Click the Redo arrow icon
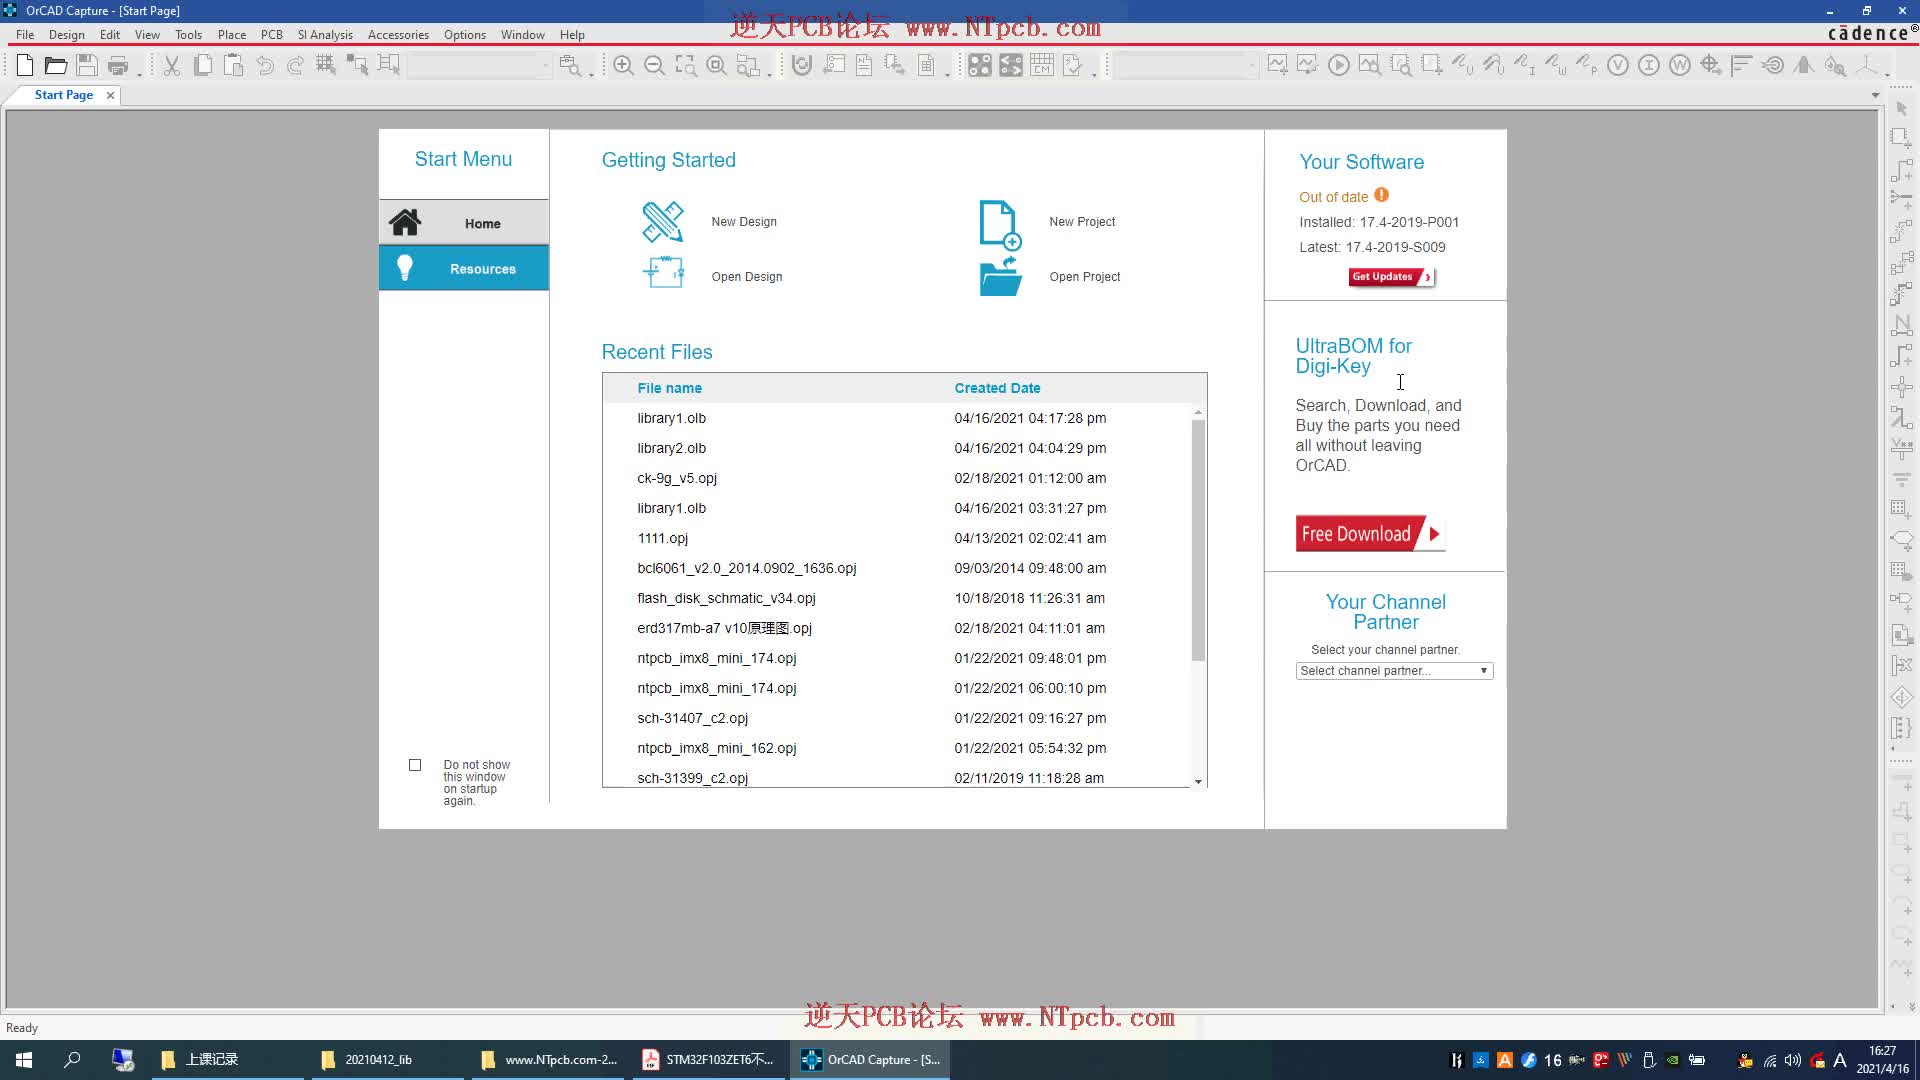Screen dimensions: 1920x1080 point(295,66)
